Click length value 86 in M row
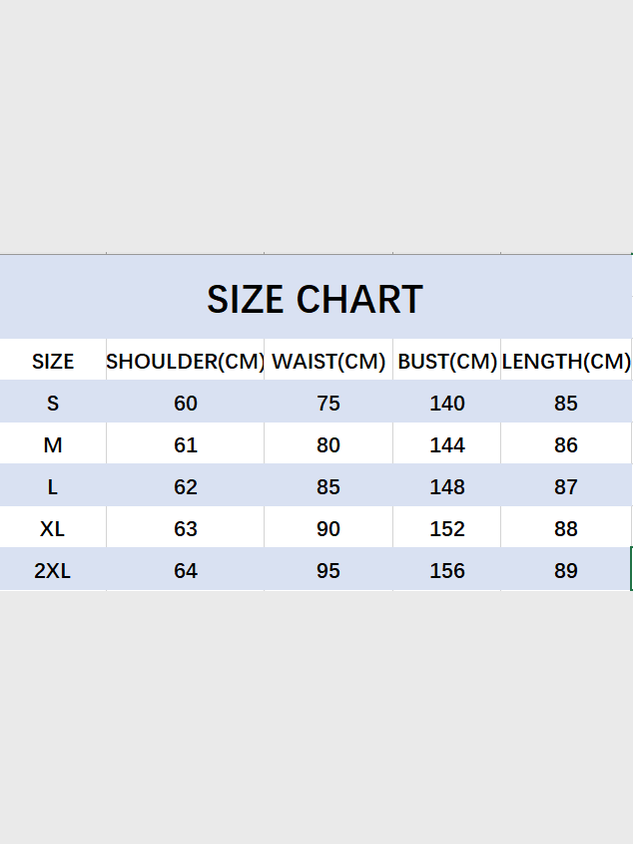This screenshot has width=633, height=844. click(x=566, y=445)
